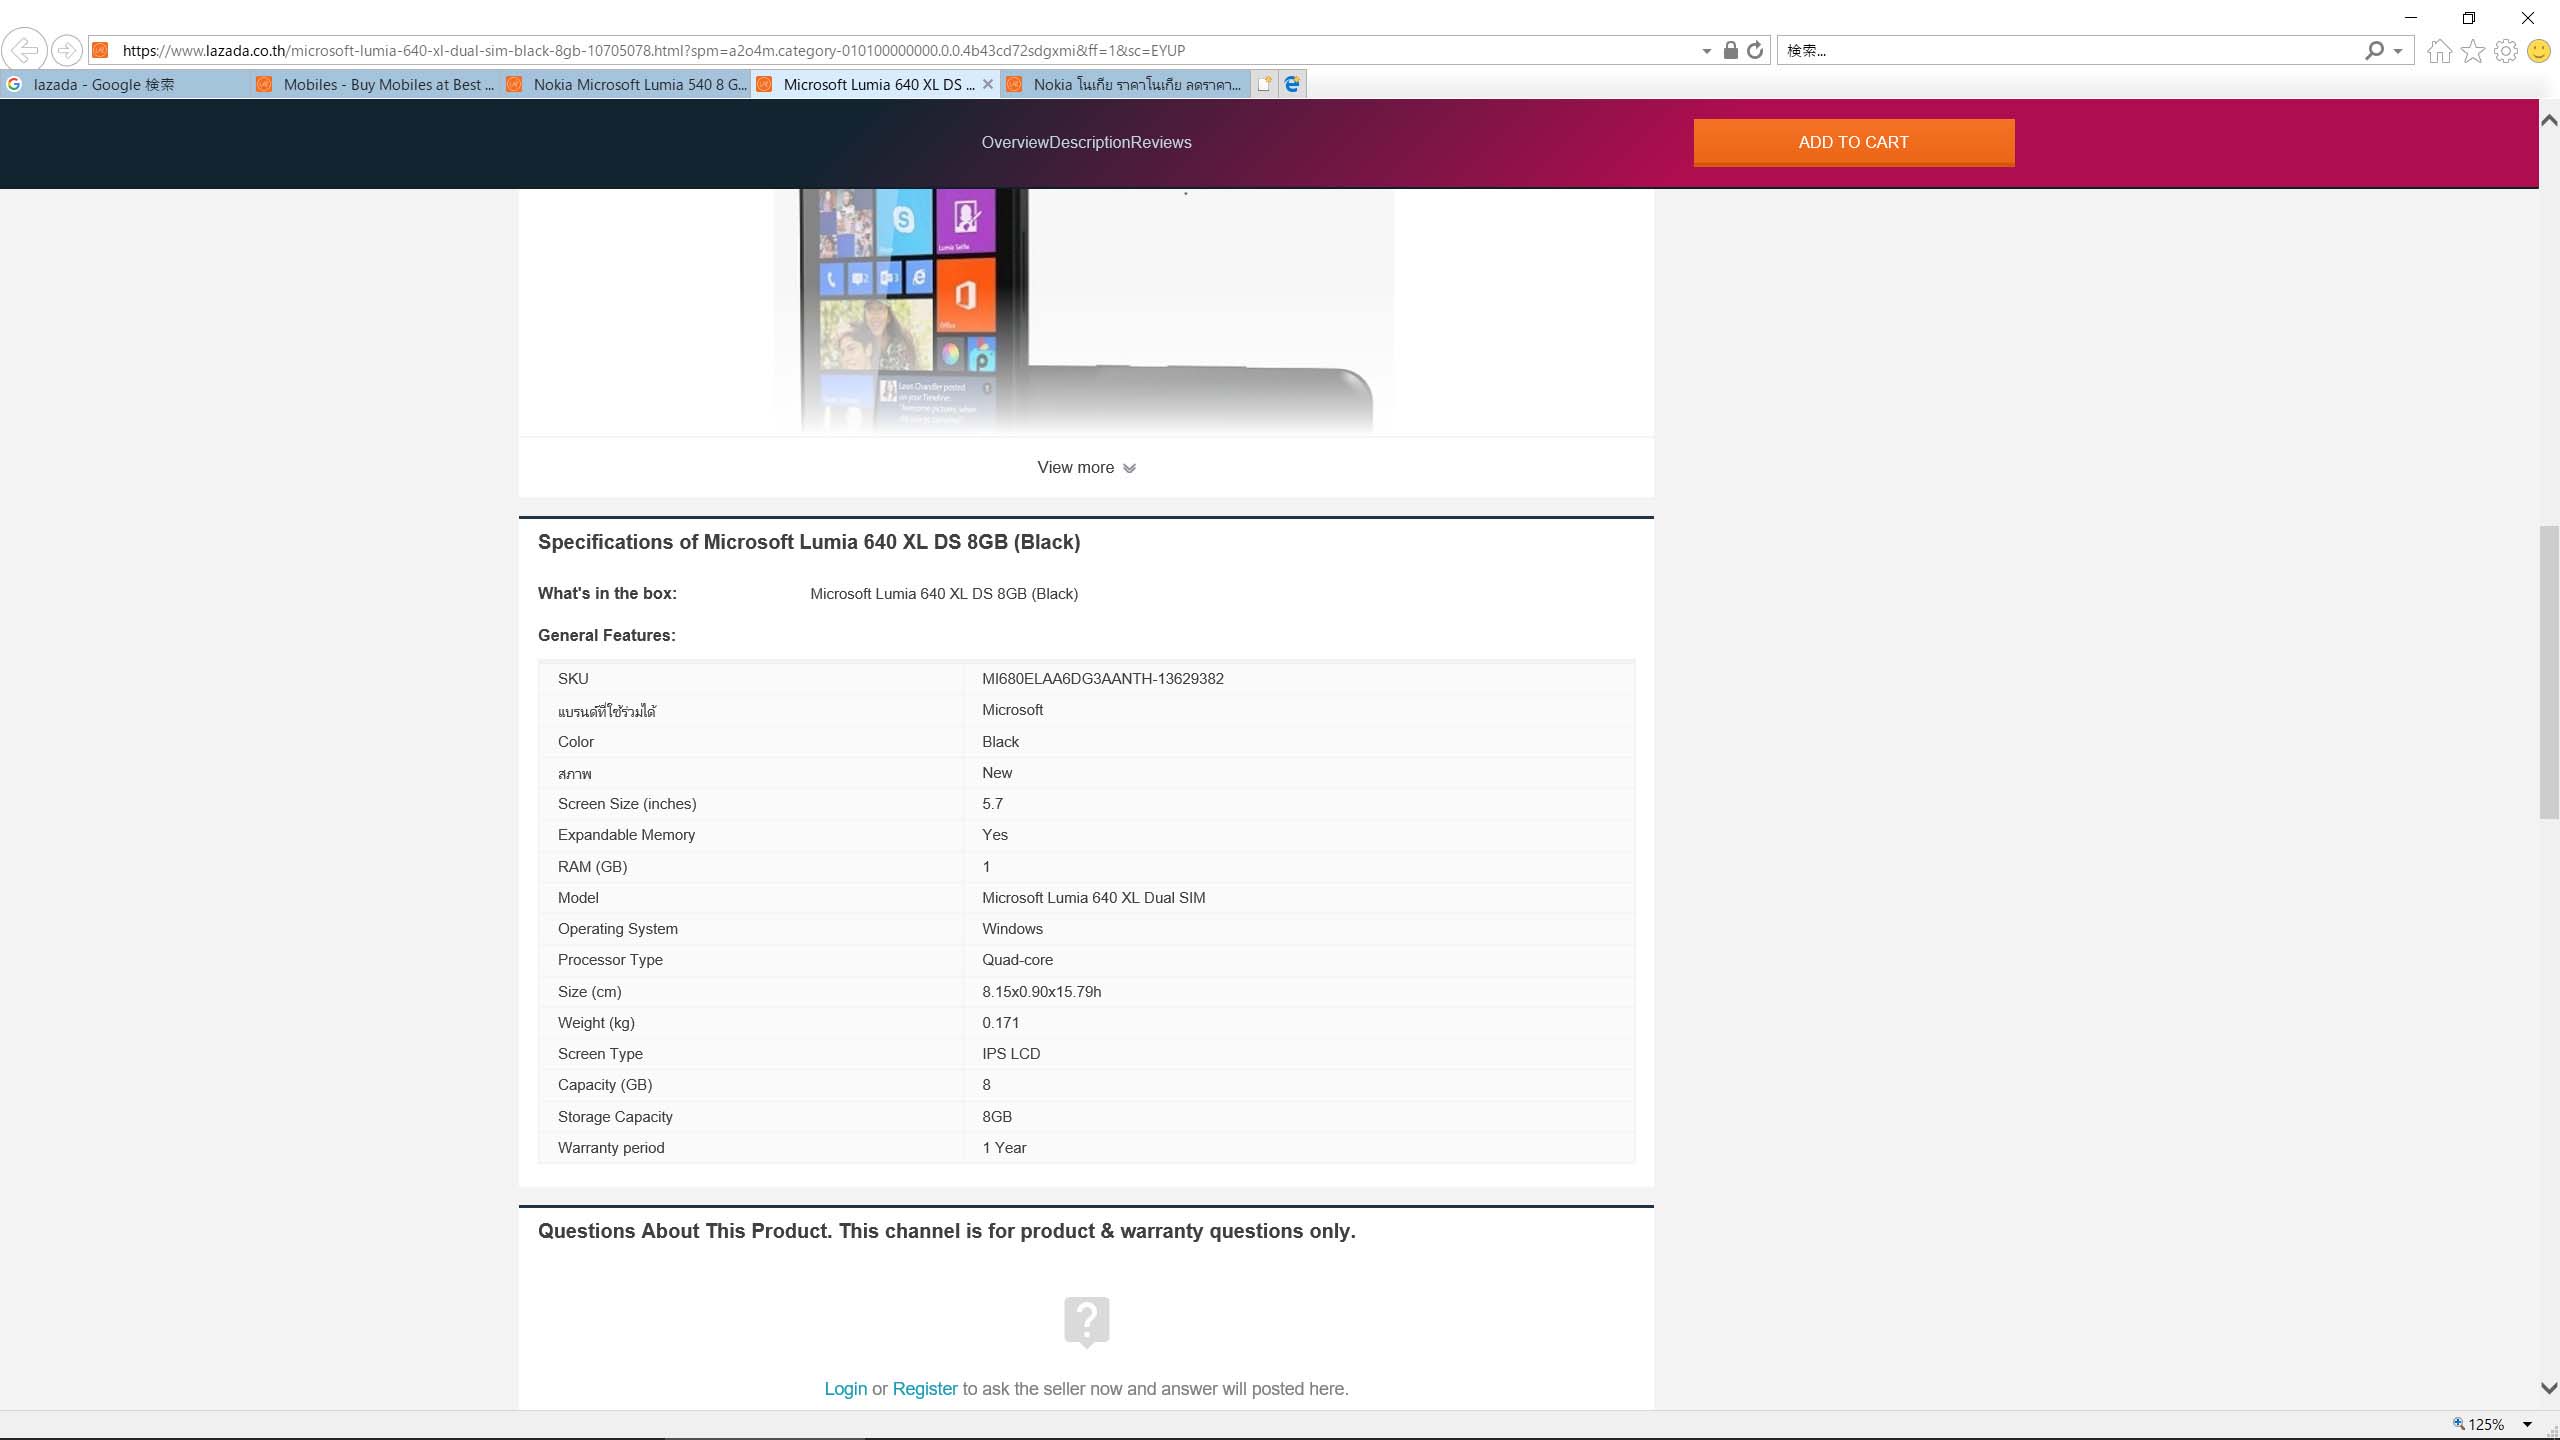
Task: Click the Register link
Action: tap(924, 1388)
